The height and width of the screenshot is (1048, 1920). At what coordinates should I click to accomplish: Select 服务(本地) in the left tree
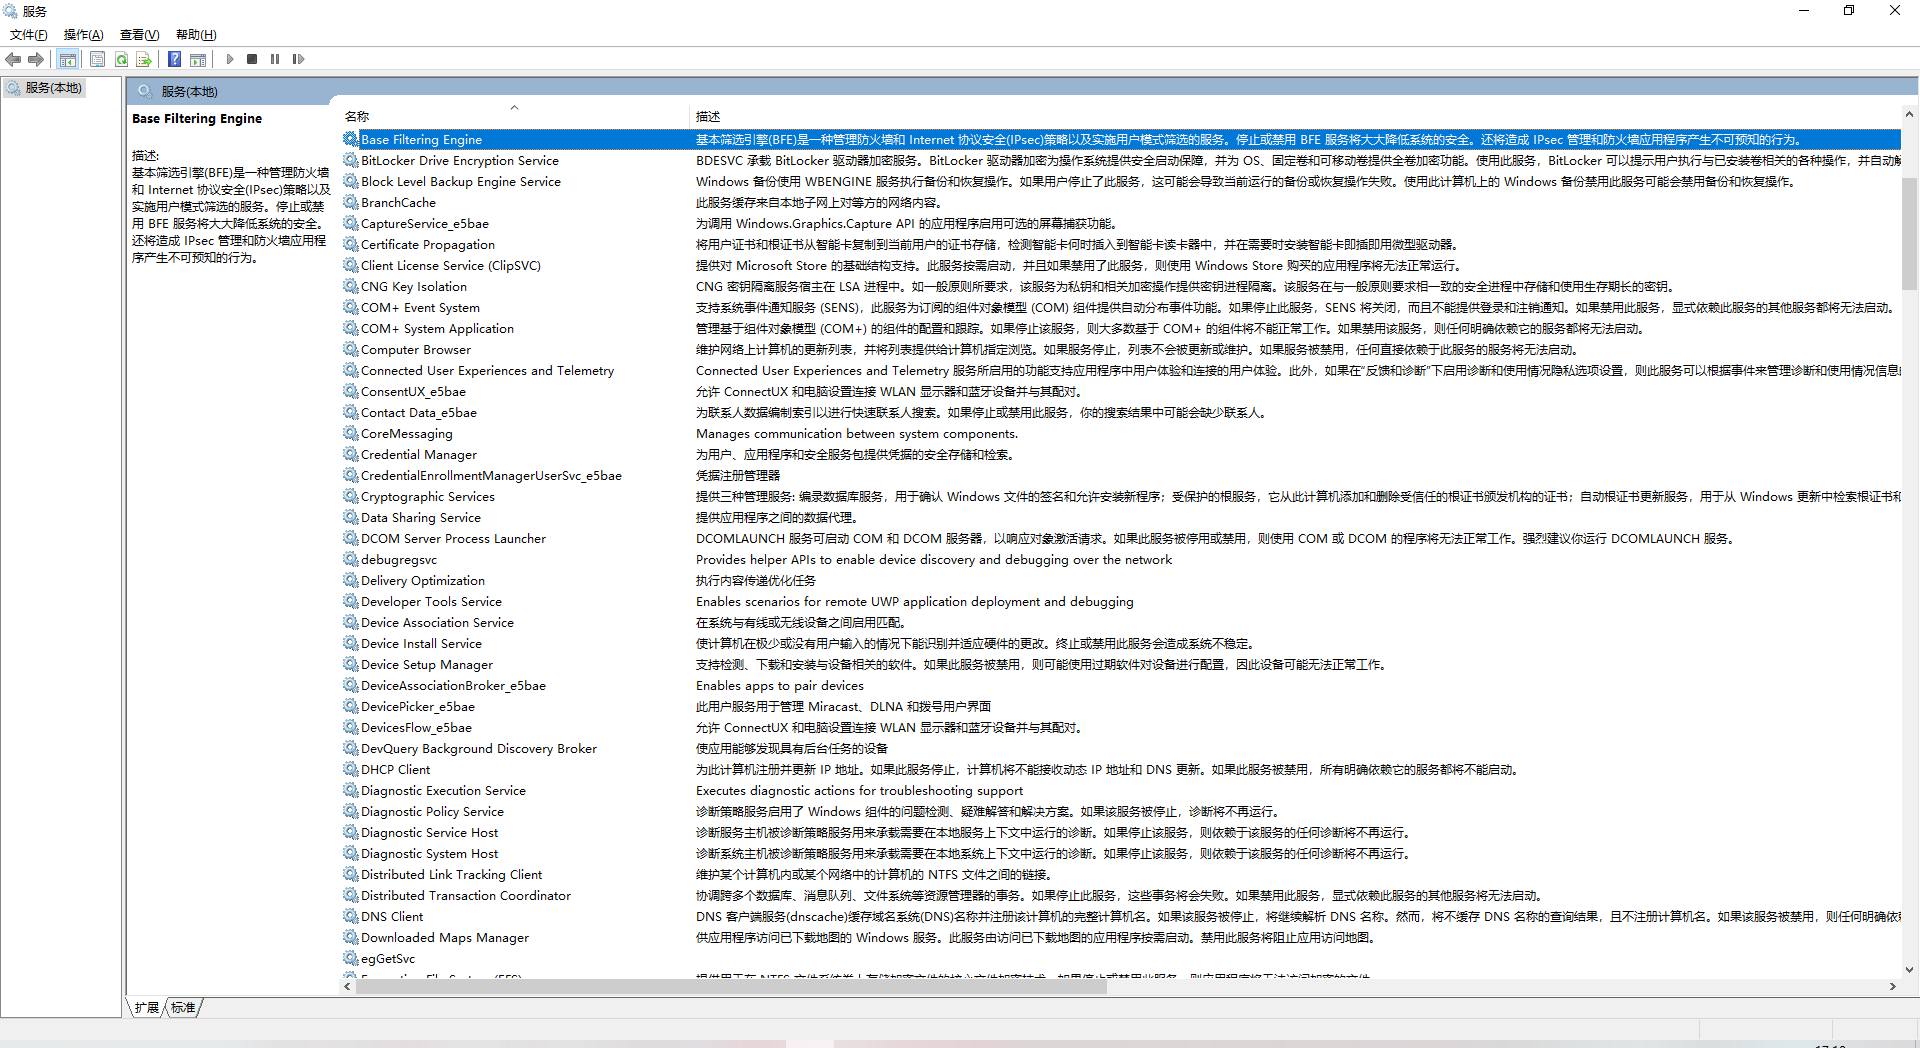point(53,88)
